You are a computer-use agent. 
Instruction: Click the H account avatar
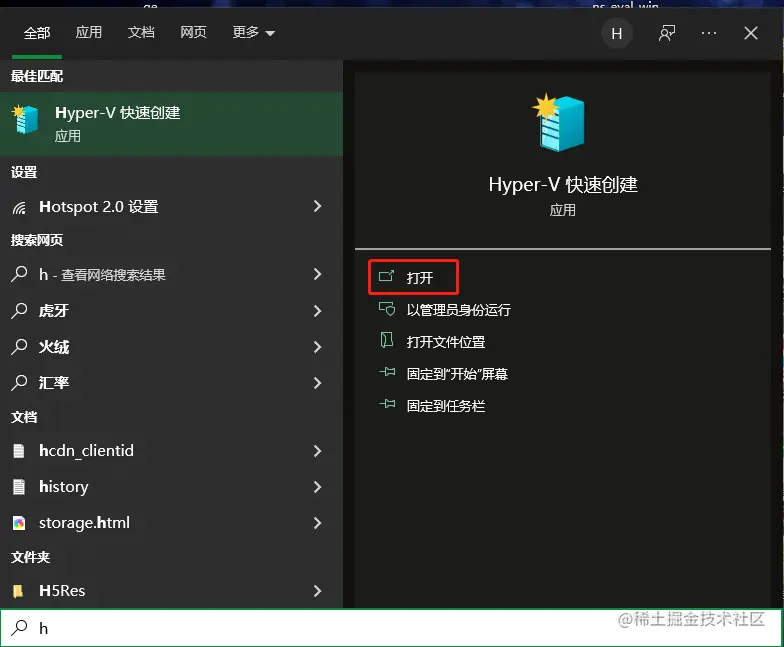pyautogui.click(x=616, y=34)
